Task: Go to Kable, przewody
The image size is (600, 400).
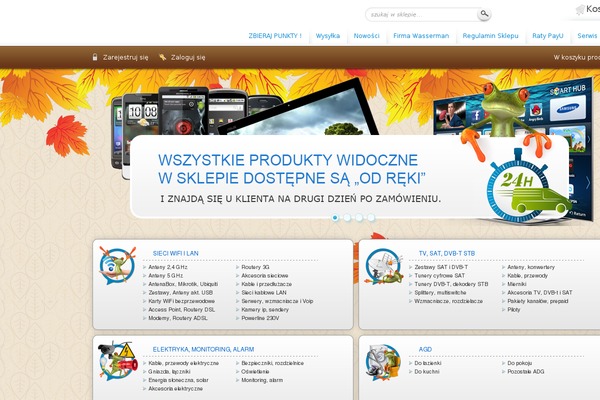Action: pos(527,276)
